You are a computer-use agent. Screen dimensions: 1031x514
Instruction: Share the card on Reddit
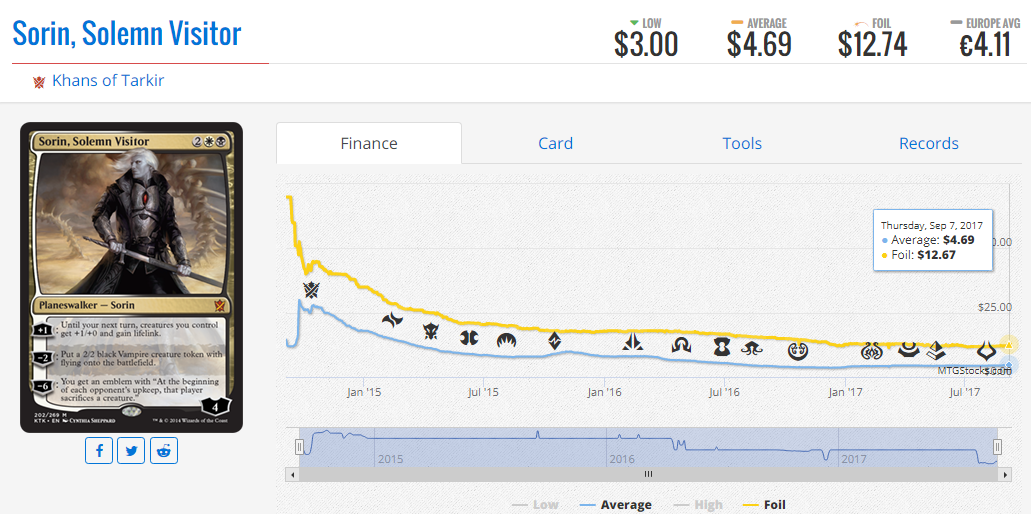pyautogui.click(x=164, y=451)
